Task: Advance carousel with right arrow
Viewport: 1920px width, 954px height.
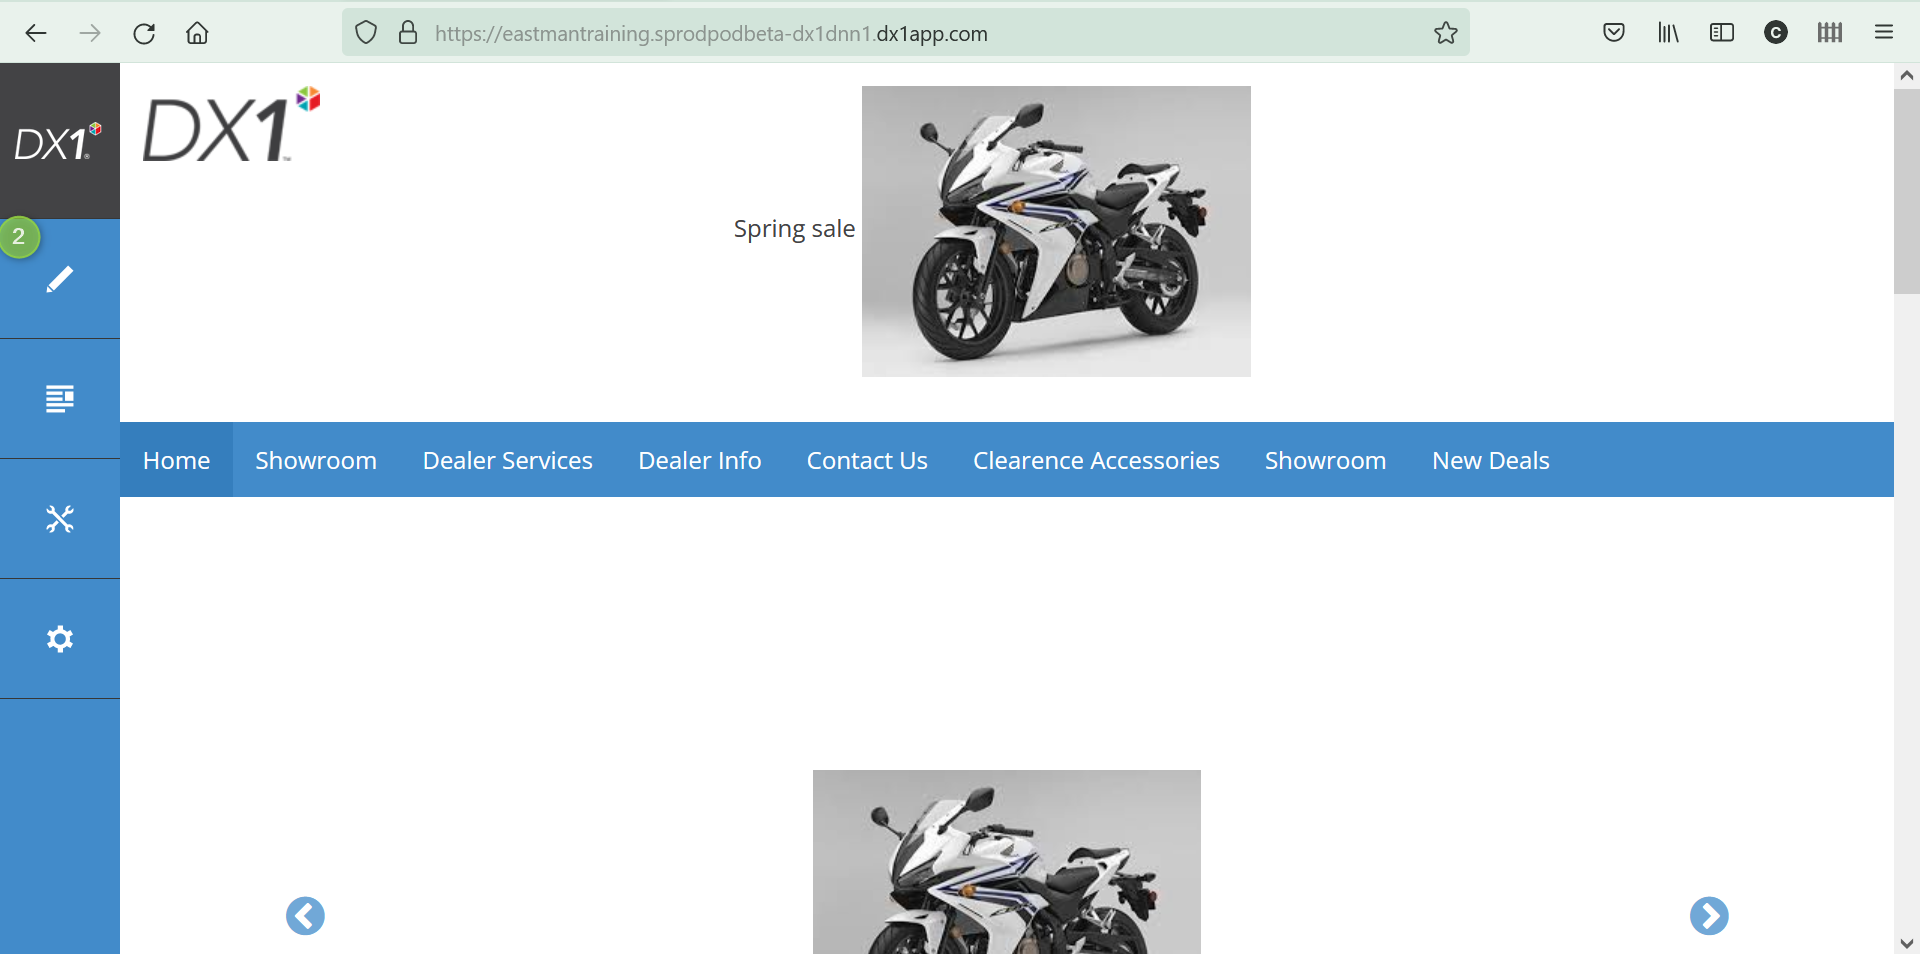Action: pos(1709,915)
